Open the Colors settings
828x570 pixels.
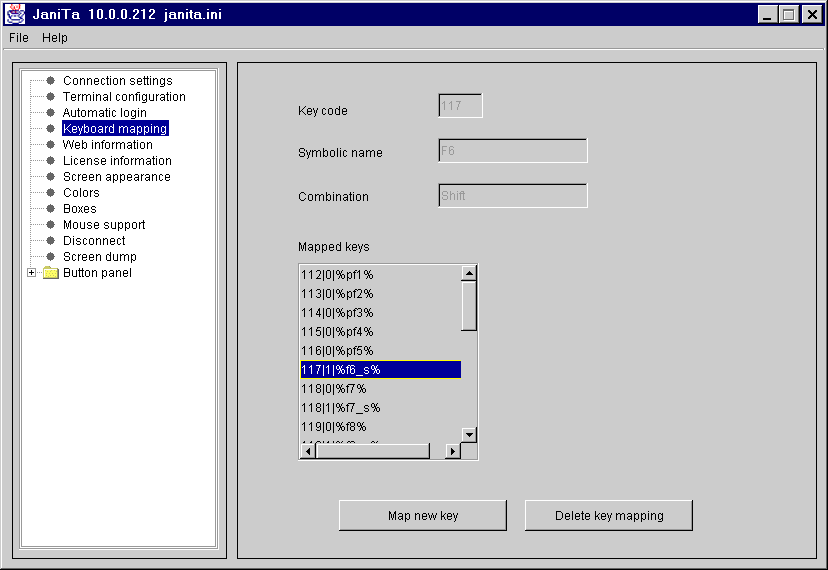[x=81, y=192]
